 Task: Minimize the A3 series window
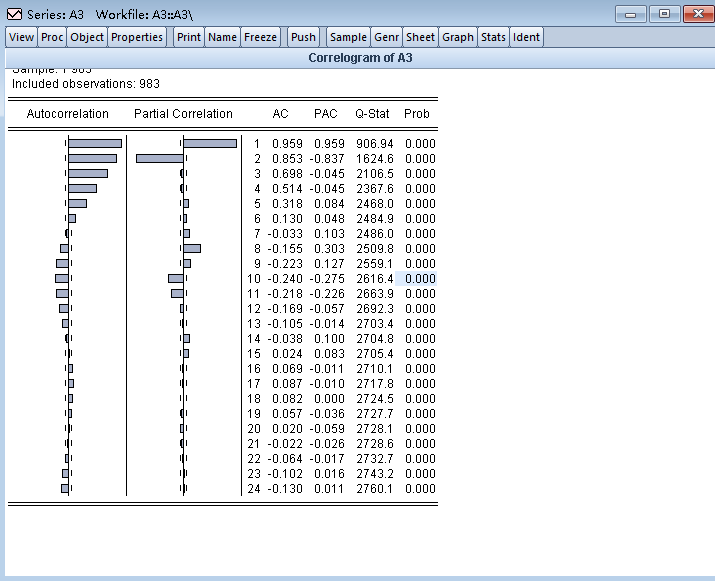click(629, 14)
